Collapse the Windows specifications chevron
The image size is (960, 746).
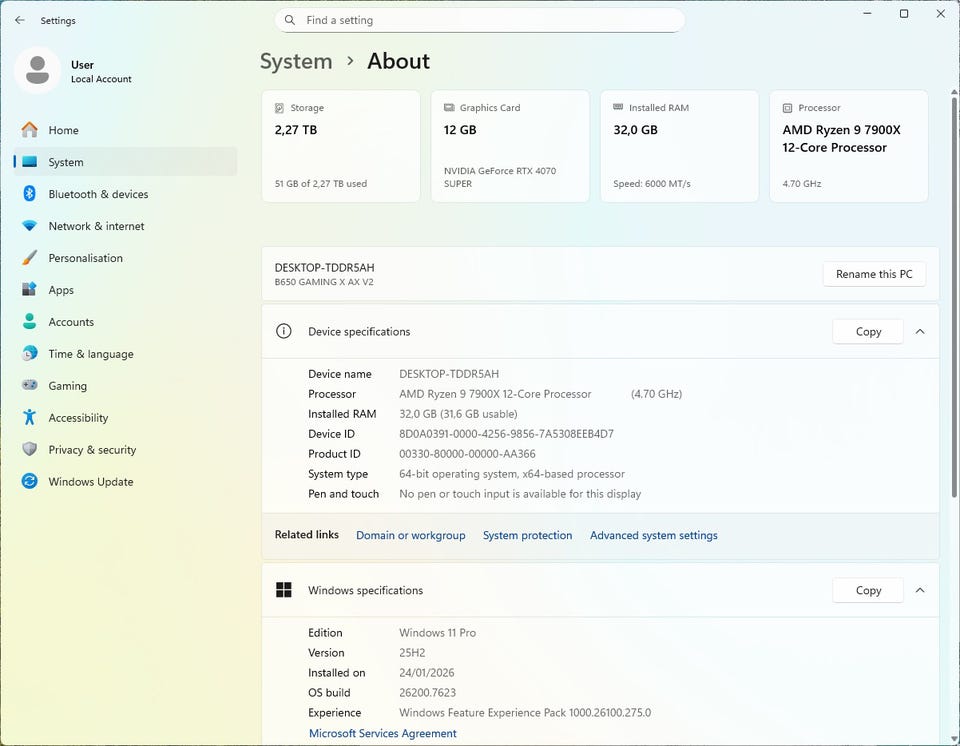[920, 591]
